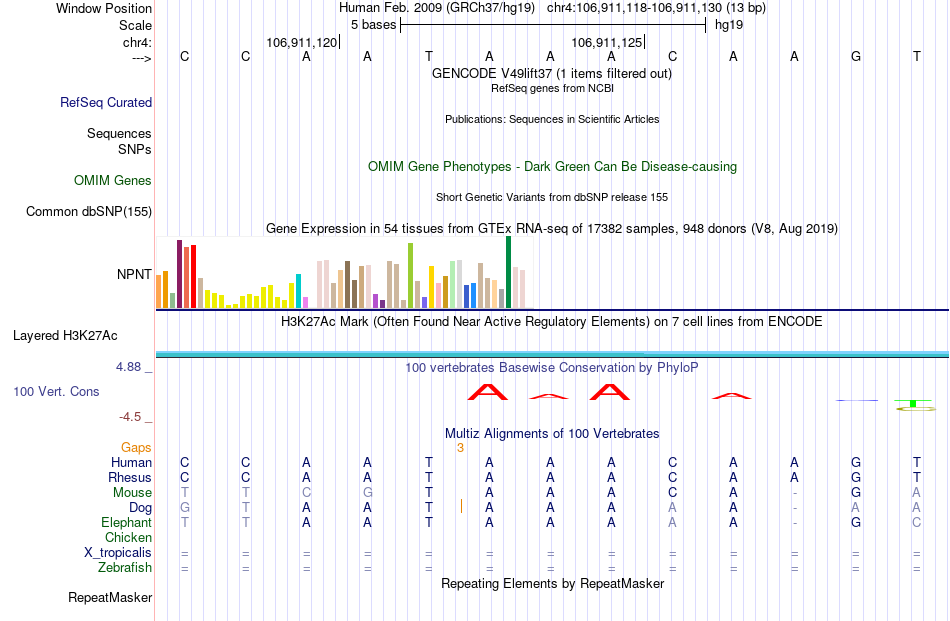Viewport: 950px width, 621px height.
Task: Click the 106,911,120 coordinate label
Action: point(301,42)
